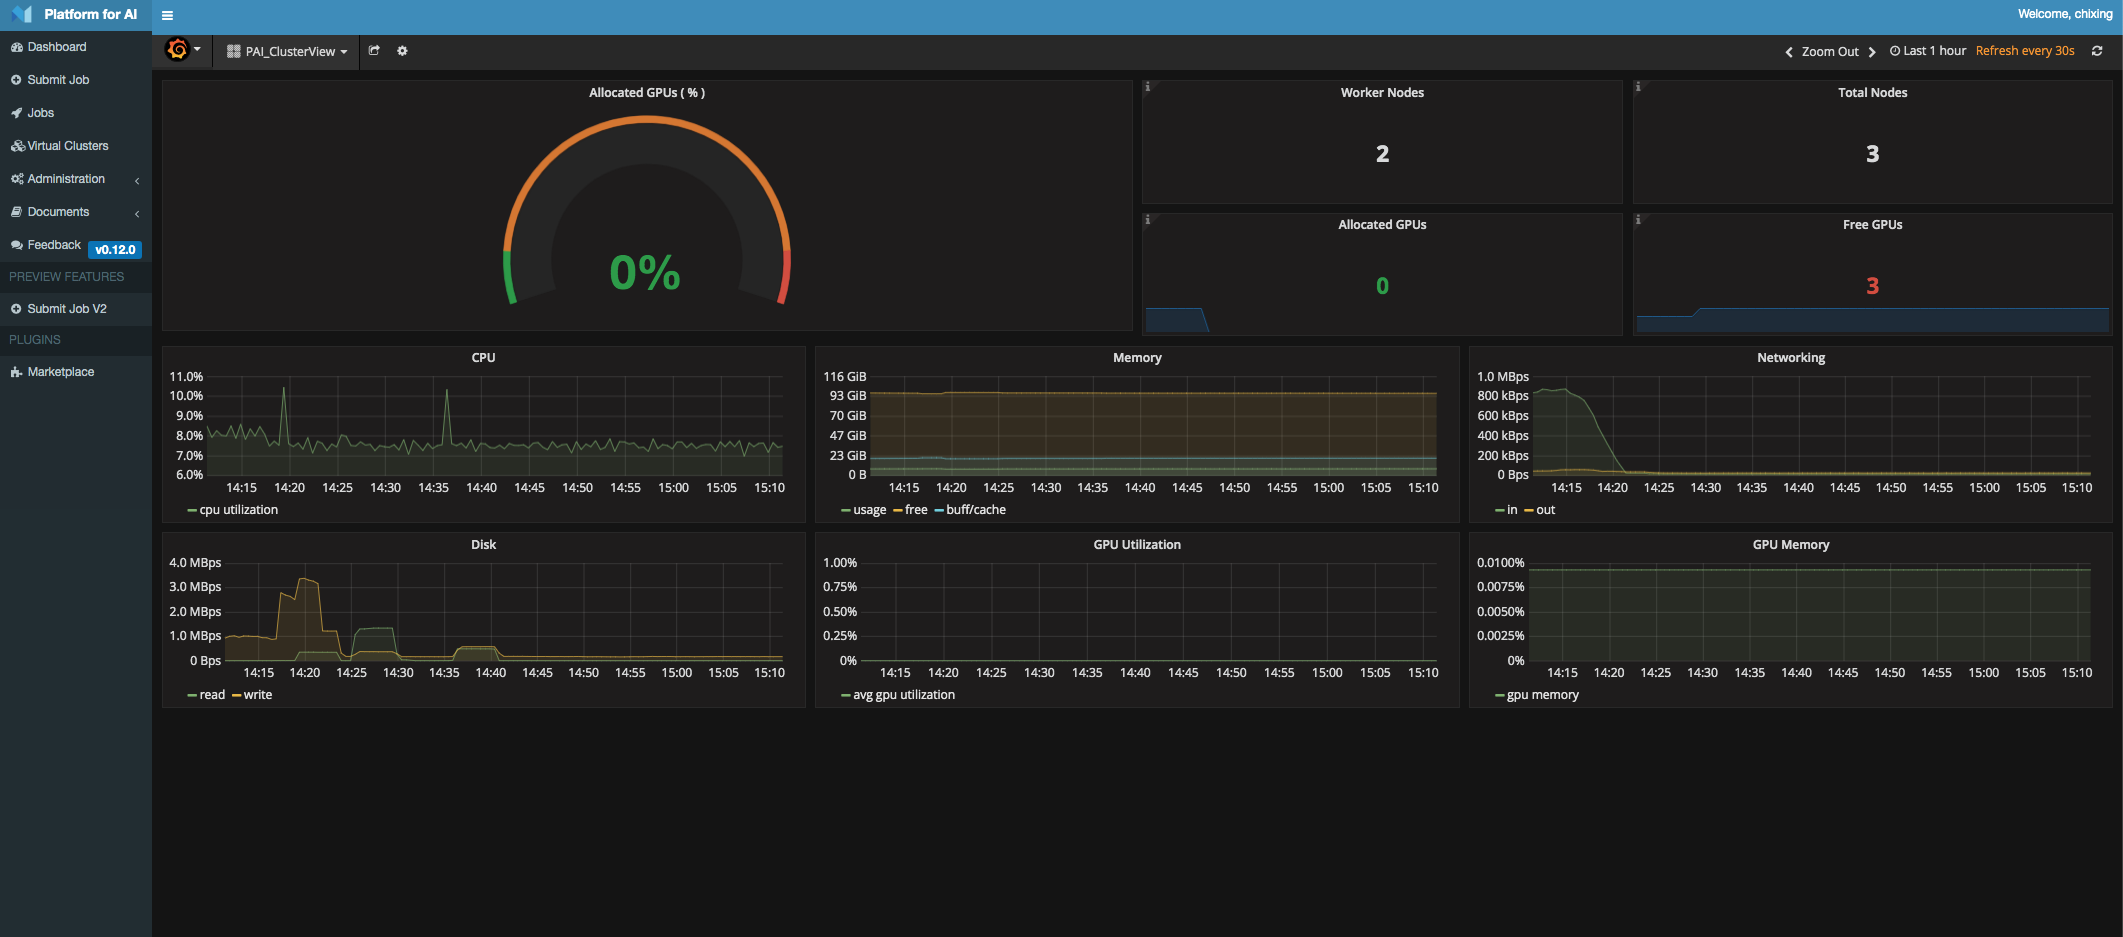
Task: Open the 'Last 1 hour' time picker
Action: [x=1927, y=51]
